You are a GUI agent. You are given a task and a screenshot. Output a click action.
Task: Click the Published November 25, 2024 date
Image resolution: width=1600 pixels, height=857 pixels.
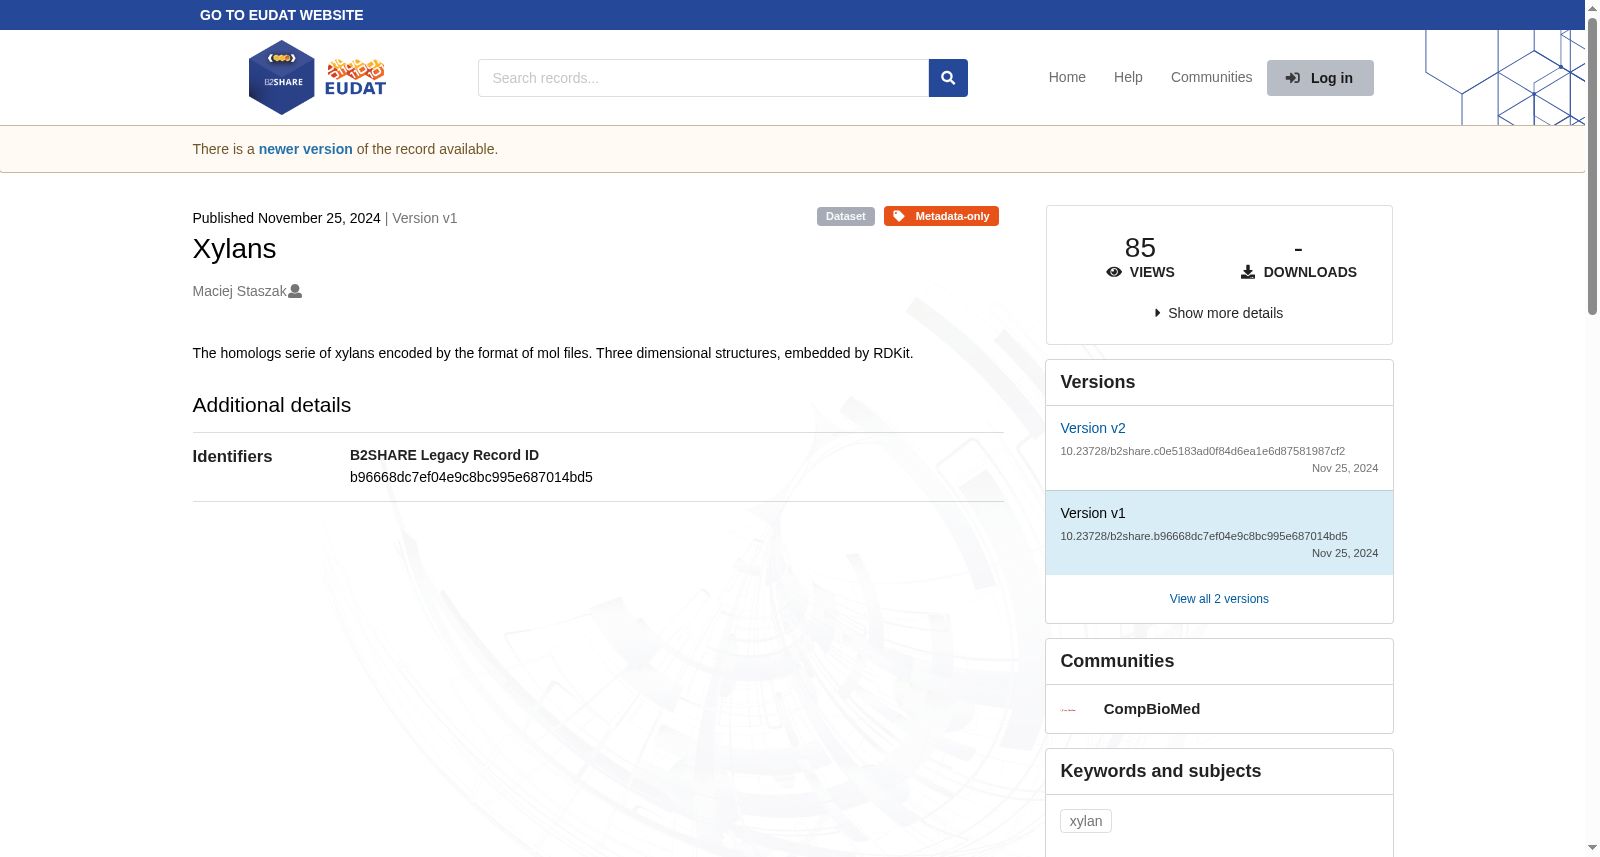(x=287, y=218)
